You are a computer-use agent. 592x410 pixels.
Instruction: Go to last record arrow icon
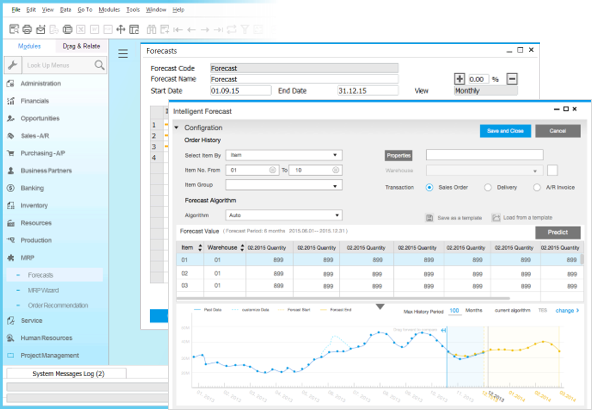pyautogui.click(x=218, y=29)
